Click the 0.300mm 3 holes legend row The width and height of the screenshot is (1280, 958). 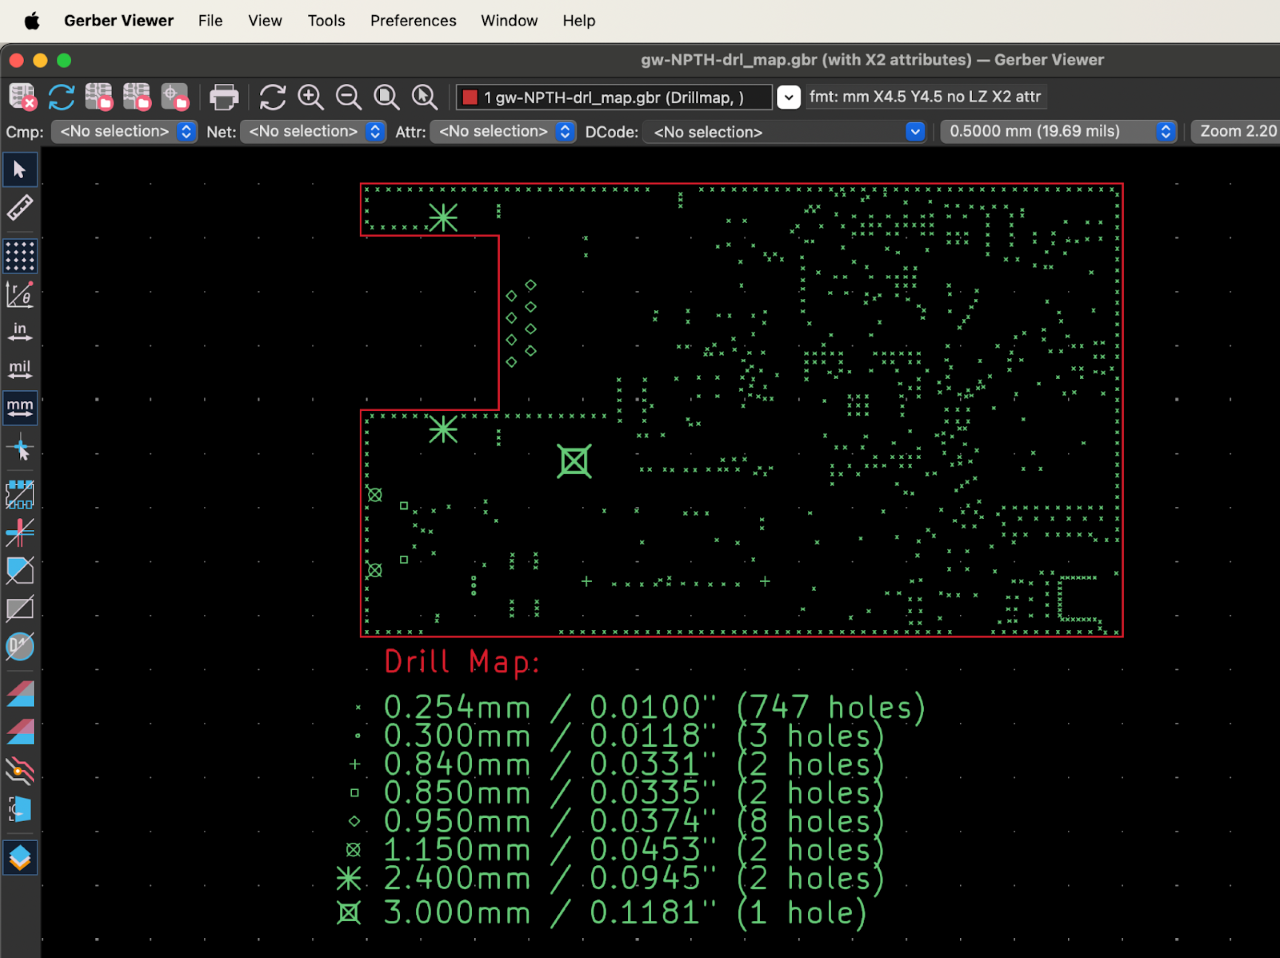(620, 736)
